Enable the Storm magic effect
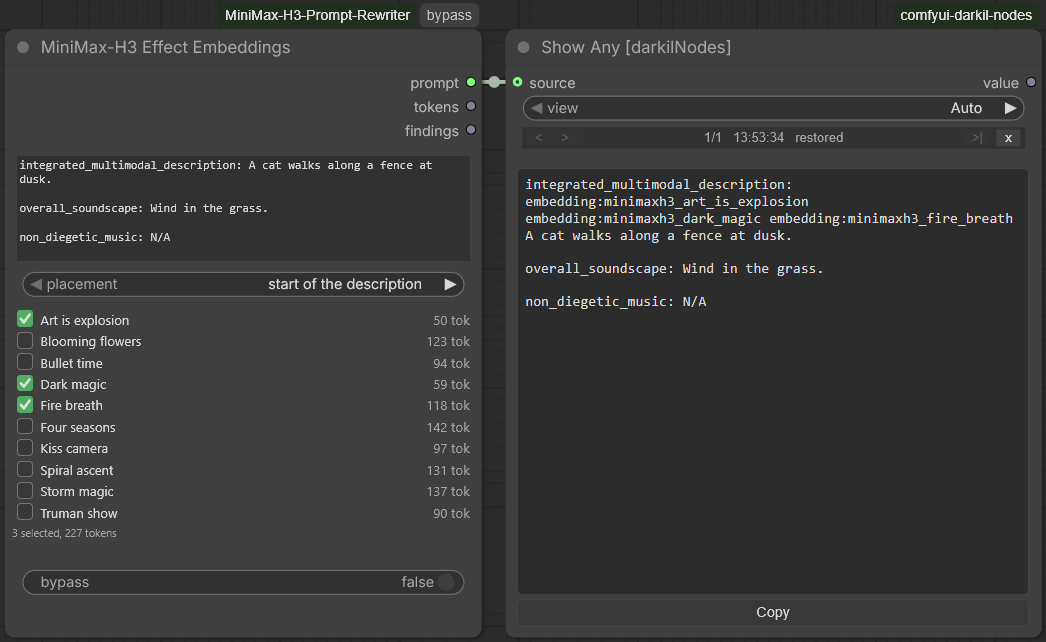Screen dimensions: 1046x642 point(25,491)
